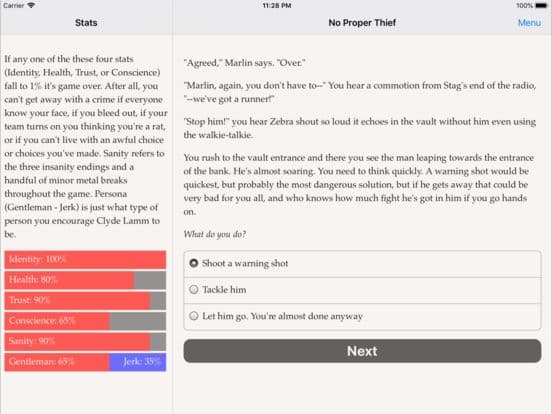Tap the 11:28 PM clock
Image resolution: width=552 pixels, height=414 pixels.
277,6
